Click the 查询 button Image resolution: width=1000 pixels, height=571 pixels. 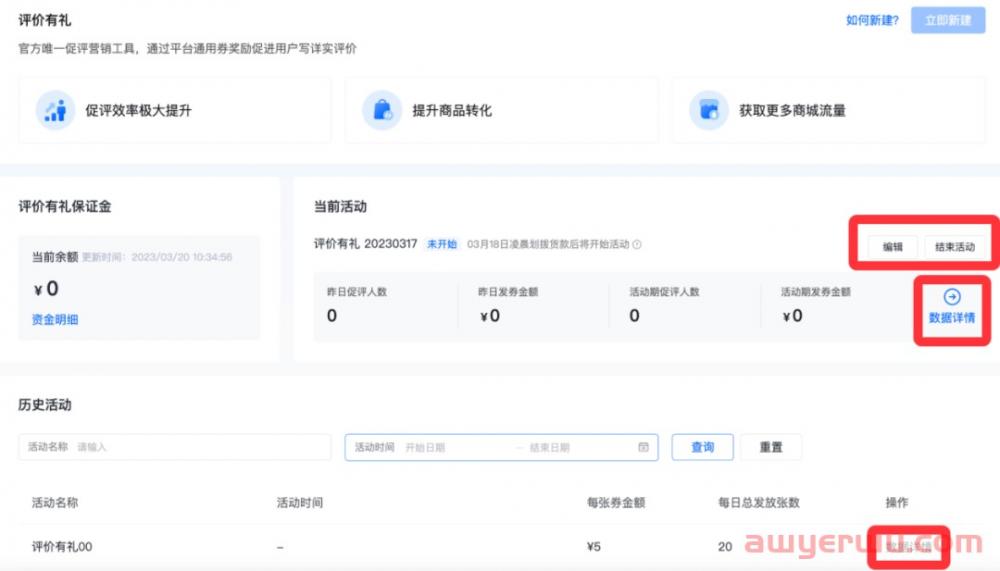pyautogui.click(x=702, y=447)
